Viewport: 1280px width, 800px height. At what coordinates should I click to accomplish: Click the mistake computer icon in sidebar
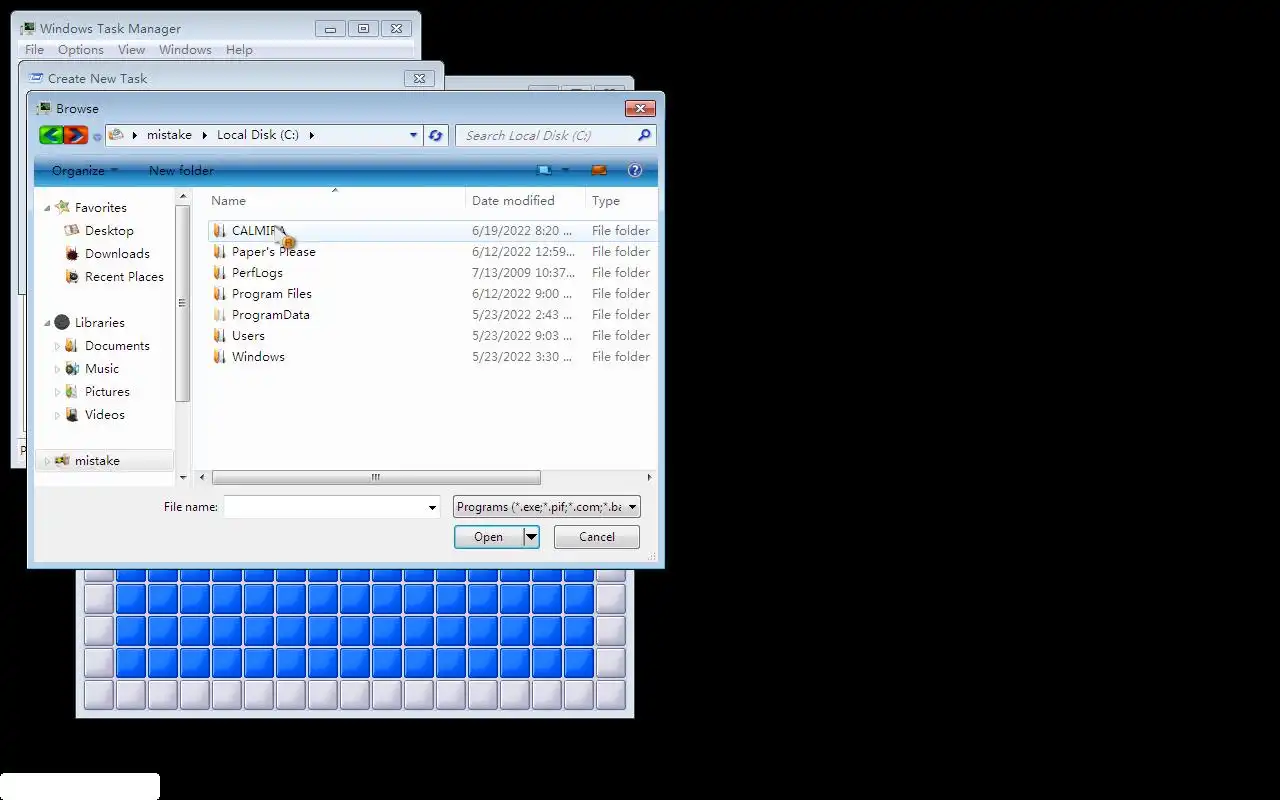point(62,460)
